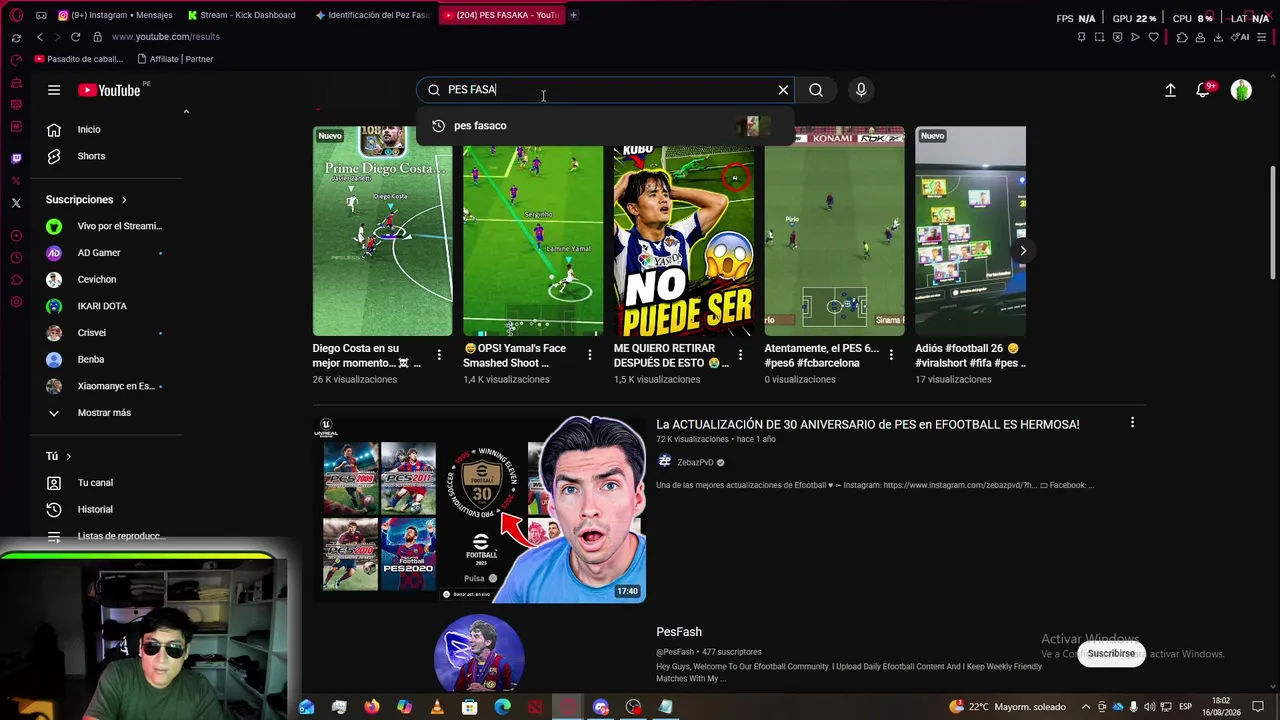Open the browser downloads icon
1280x720 pixels.
click(x=1218, y=37)
